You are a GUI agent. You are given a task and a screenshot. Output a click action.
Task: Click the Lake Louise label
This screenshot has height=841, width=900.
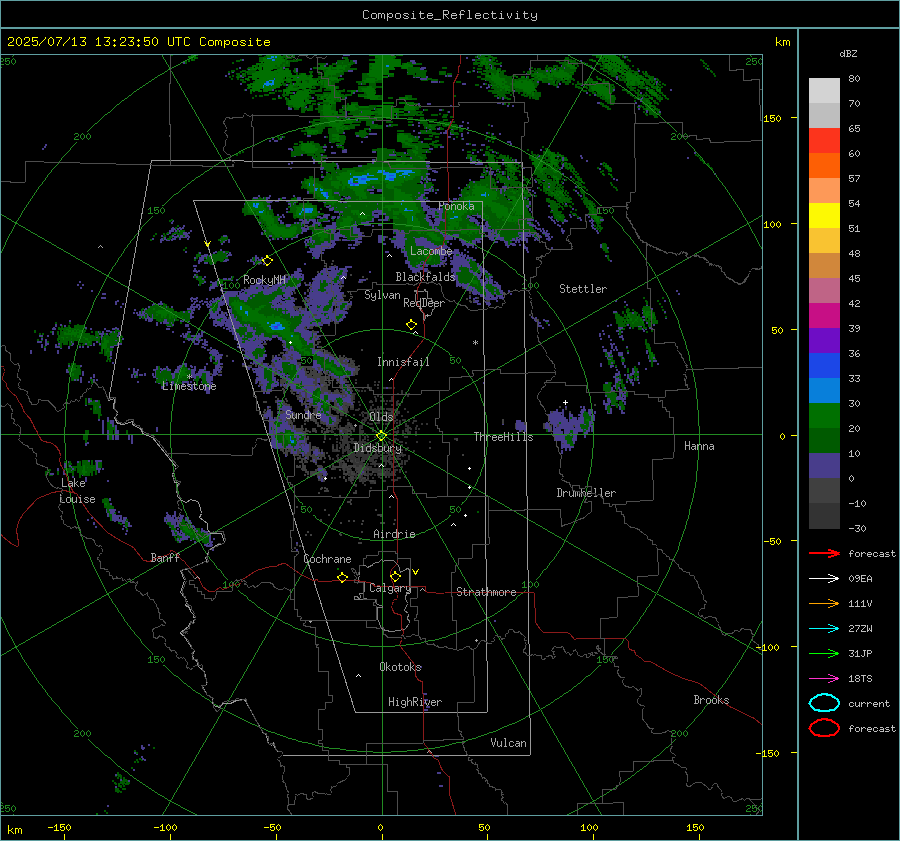(x=77, y=491)
